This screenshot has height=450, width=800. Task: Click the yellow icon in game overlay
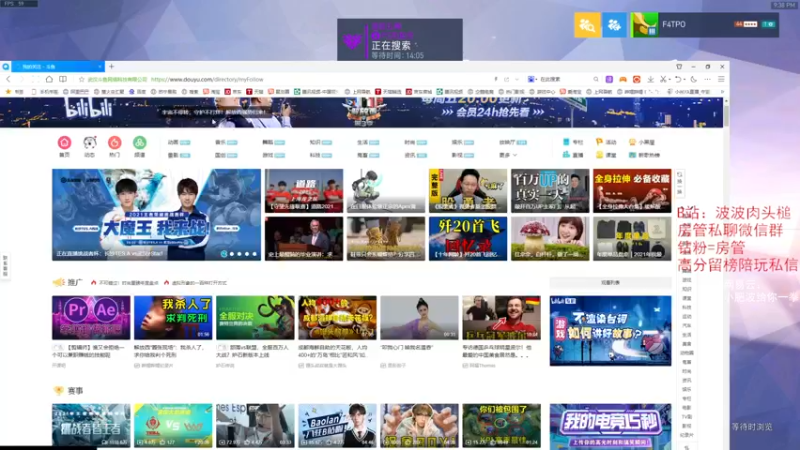coord(587,24)
